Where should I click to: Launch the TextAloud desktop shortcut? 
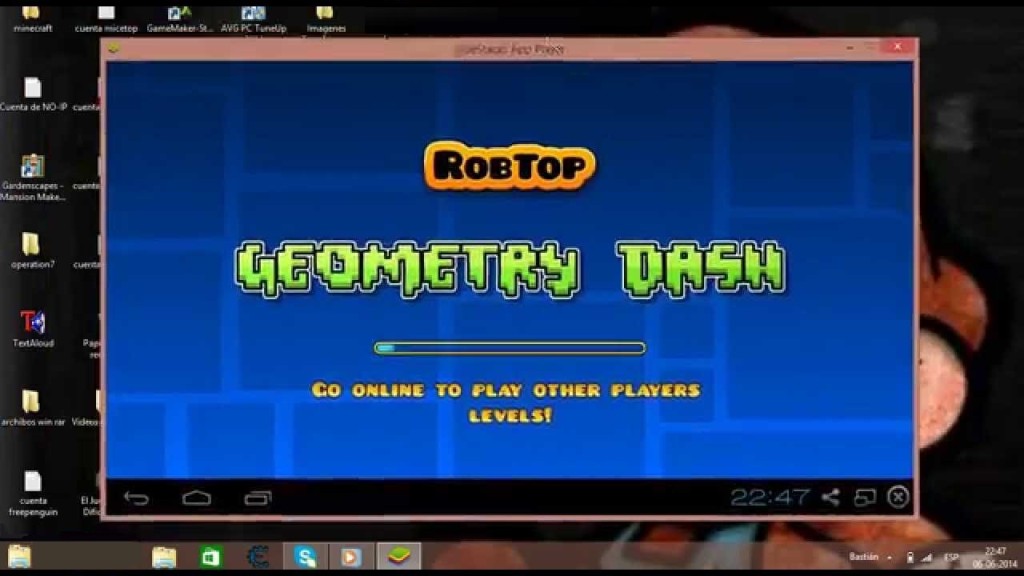coord(33,329)
